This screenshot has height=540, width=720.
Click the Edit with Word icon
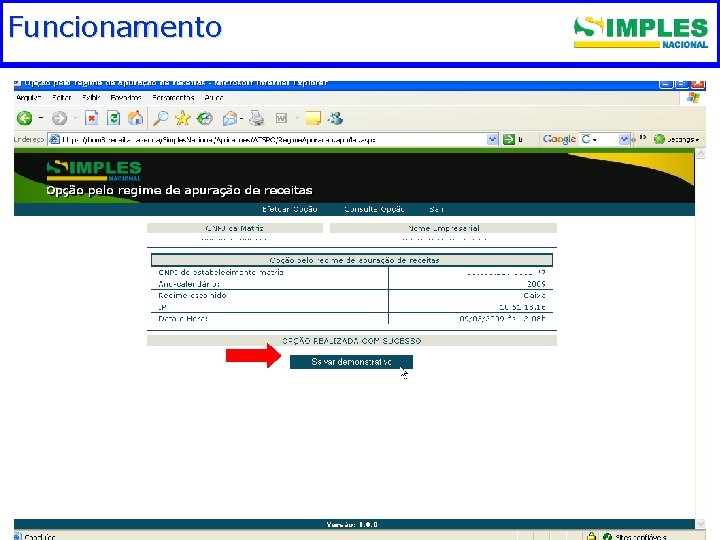click(281, 118)
